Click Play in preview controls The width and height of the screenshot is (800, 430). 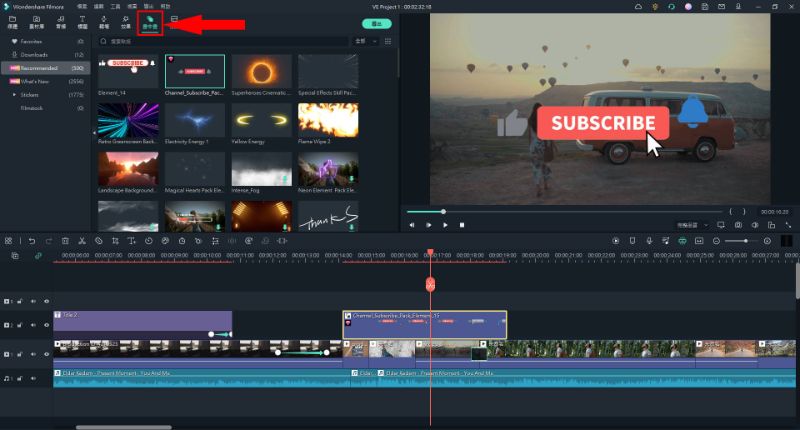click(445, 225)
